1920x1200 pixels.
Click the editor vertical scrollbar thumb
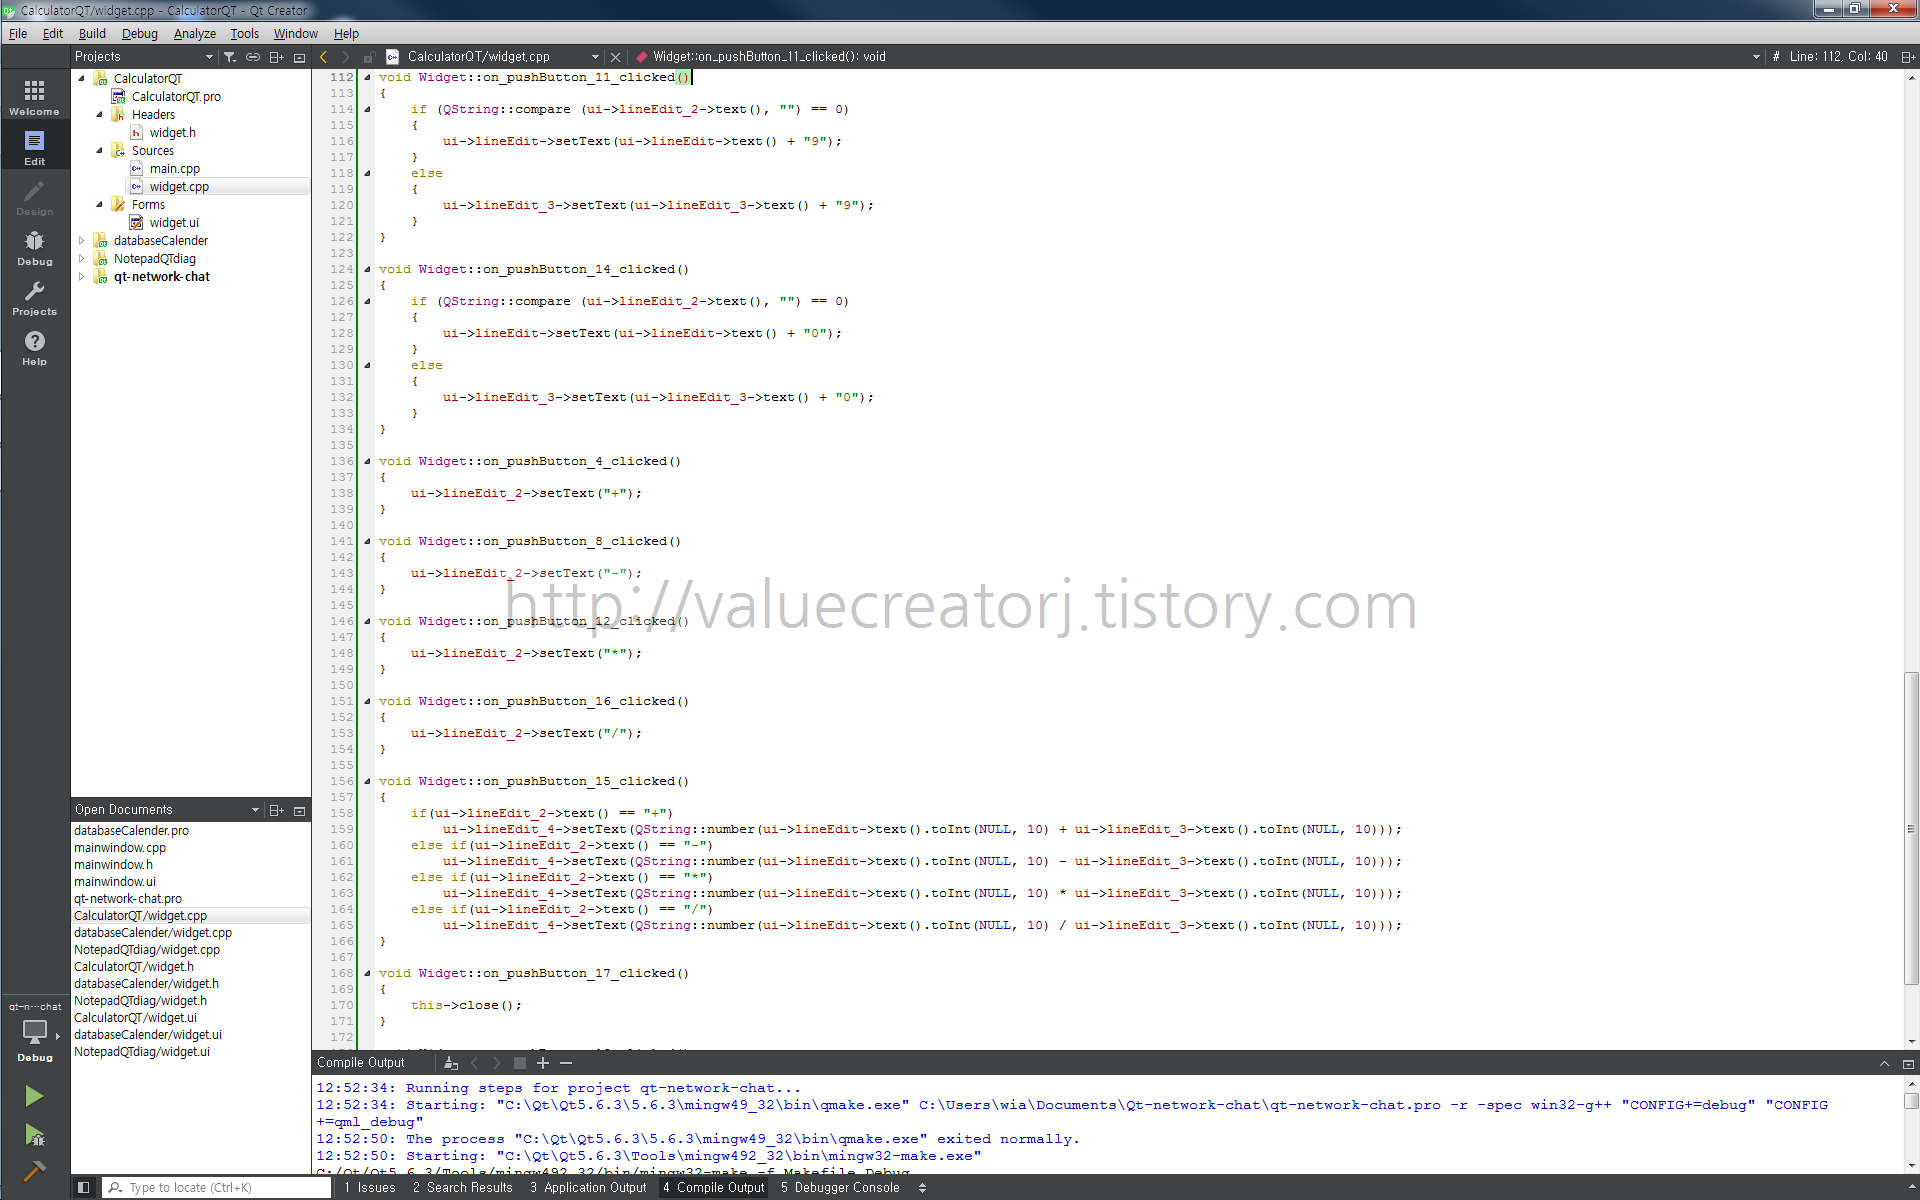pyautogui.click(x=1911, y=830)
